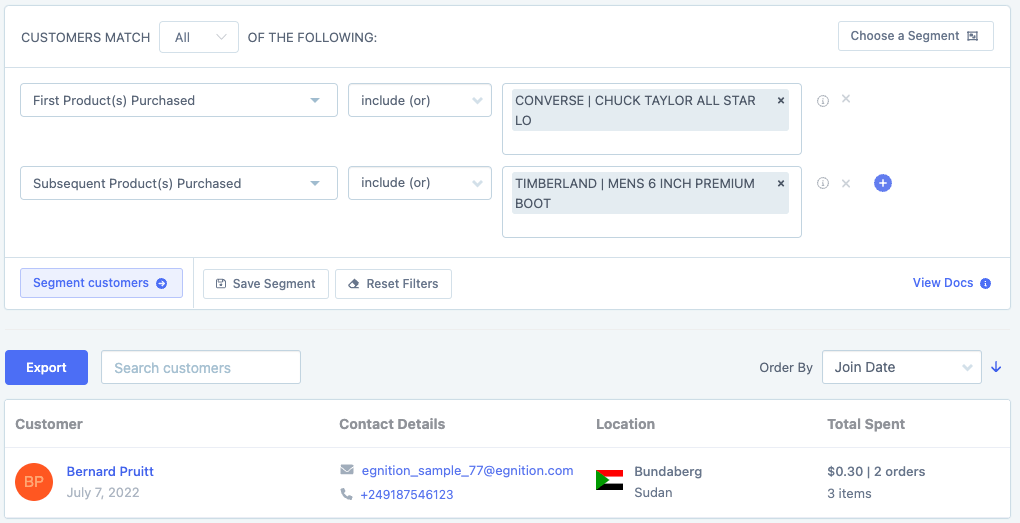This screenshot has width=1020, height=523.
Task: Expand the Subsequent Product(s) Purchased dropdown
Action: (x=178, y=183)
